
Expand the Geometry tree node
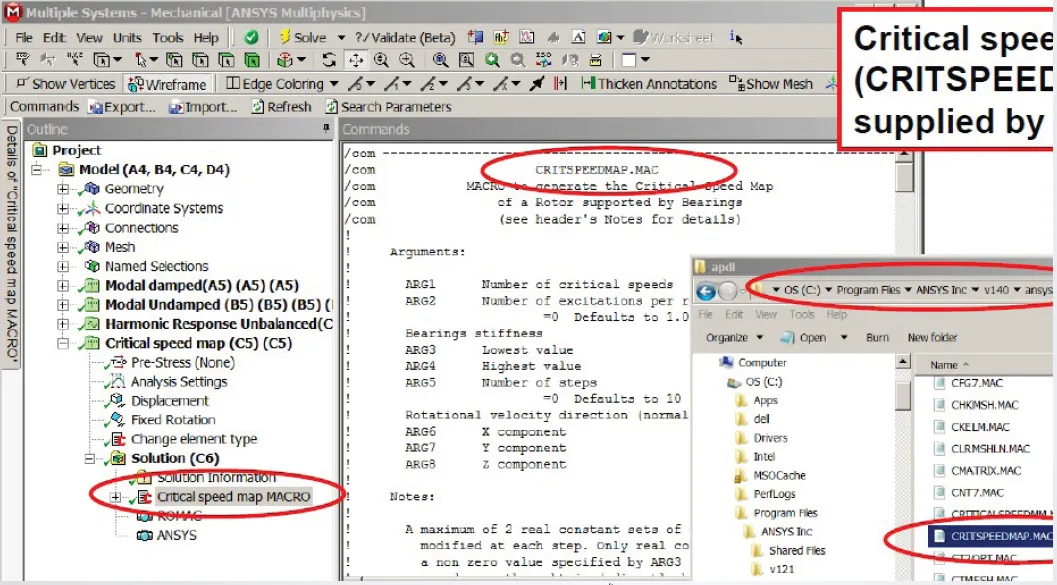(x=64, y=189)
